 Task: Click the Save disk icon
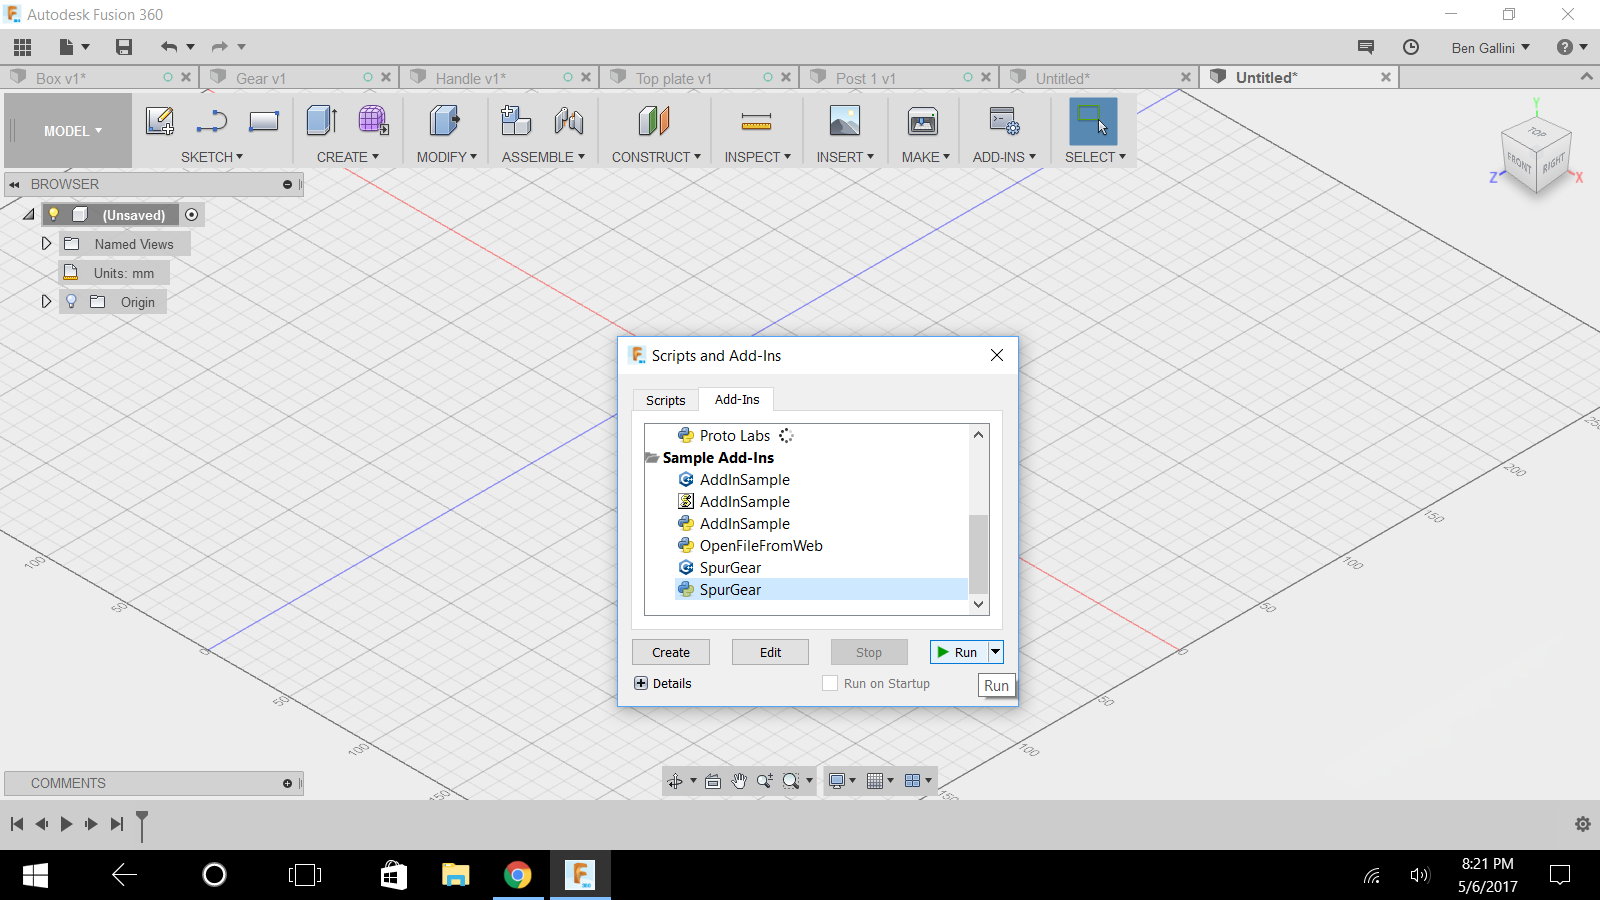124,47
